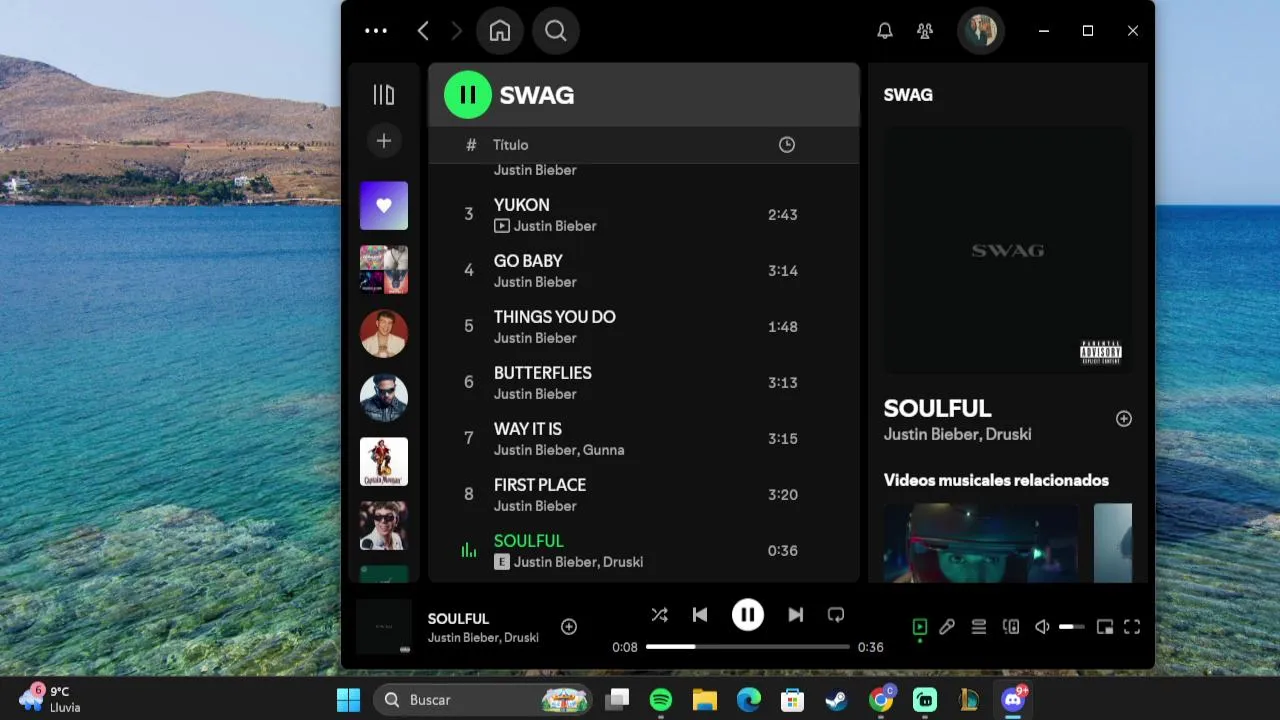Open Druski from the SOULFUL track row
This screenshot has width=1280, height=720.
(x=622, y=562)
